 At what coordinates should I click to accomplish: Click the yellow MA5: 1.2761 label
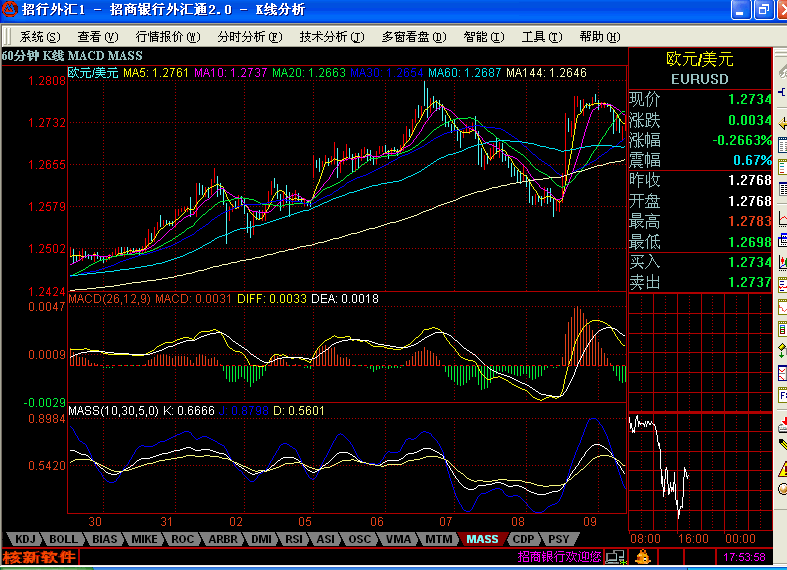point(156,73)
